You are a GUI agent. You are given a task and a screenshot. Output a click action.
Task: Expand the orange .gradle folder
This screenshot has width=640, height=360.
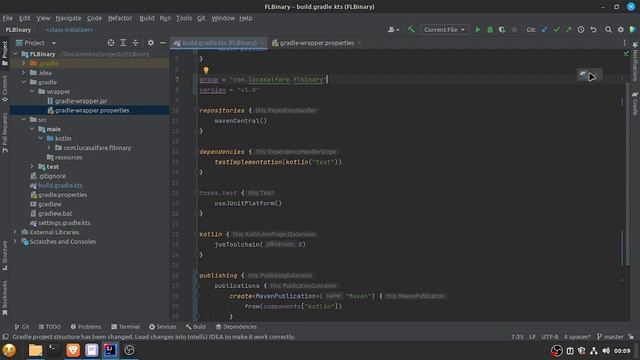tap(24, 63)
